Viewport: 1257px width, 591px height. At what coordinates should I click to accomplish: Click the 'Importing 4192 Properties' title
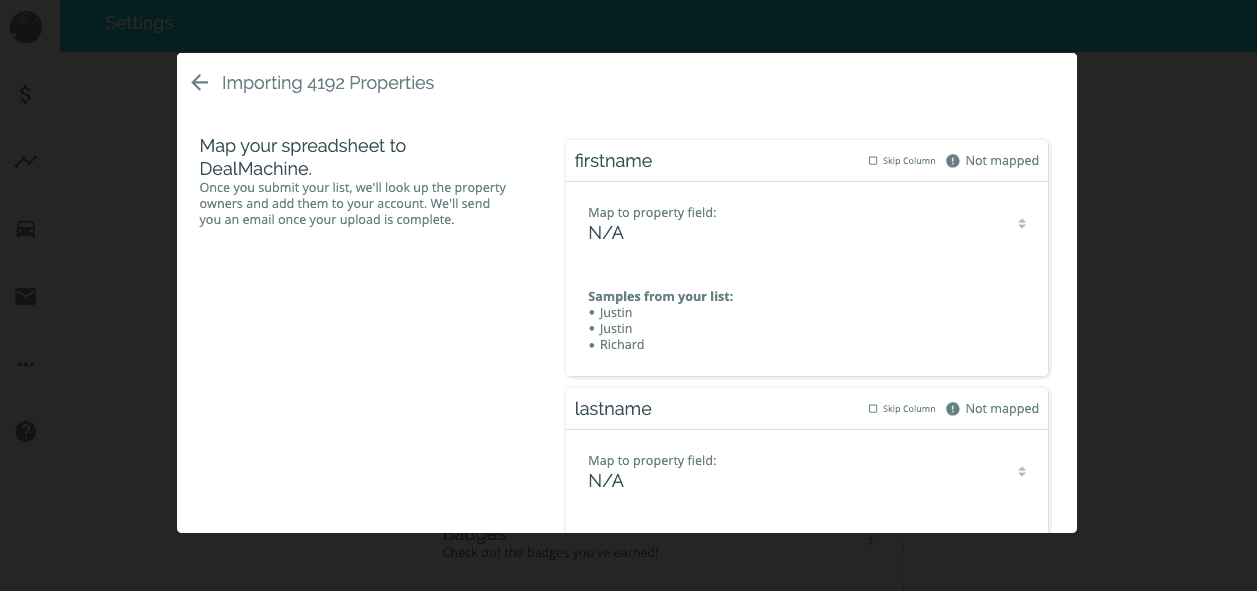(328, 83)
